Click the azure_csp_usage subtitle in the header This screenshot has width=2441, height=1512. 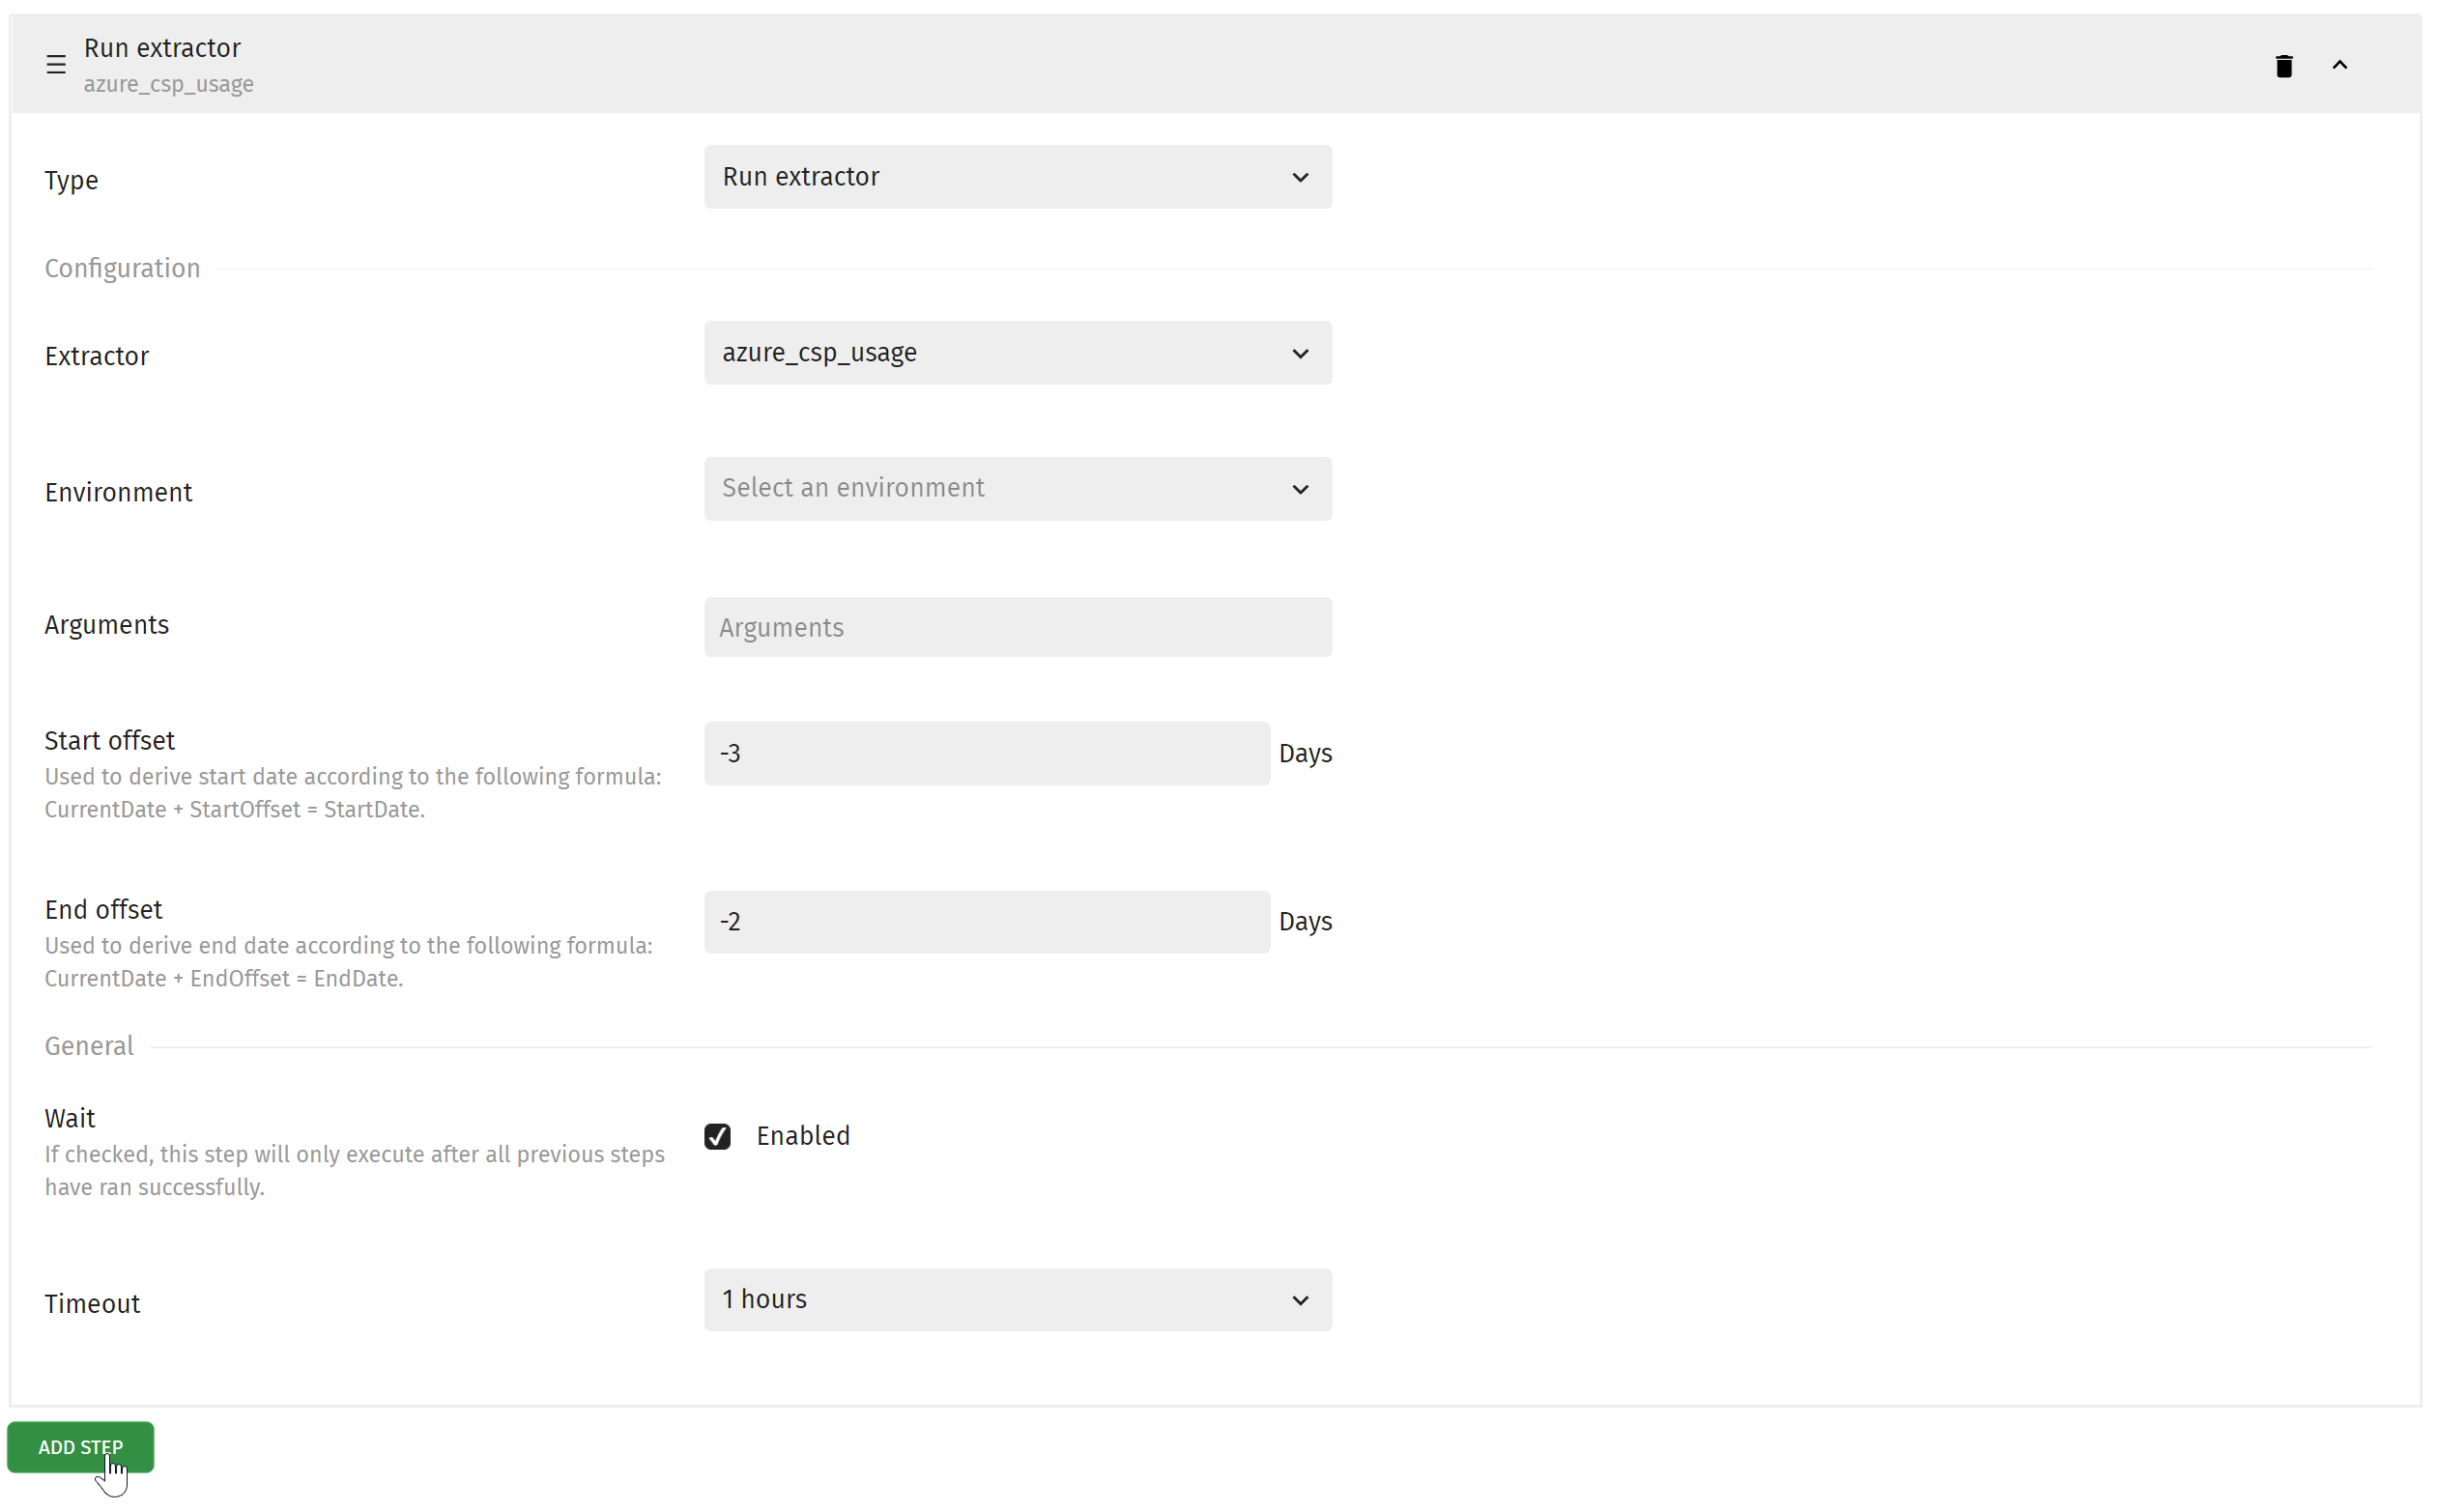coord(169,84)
